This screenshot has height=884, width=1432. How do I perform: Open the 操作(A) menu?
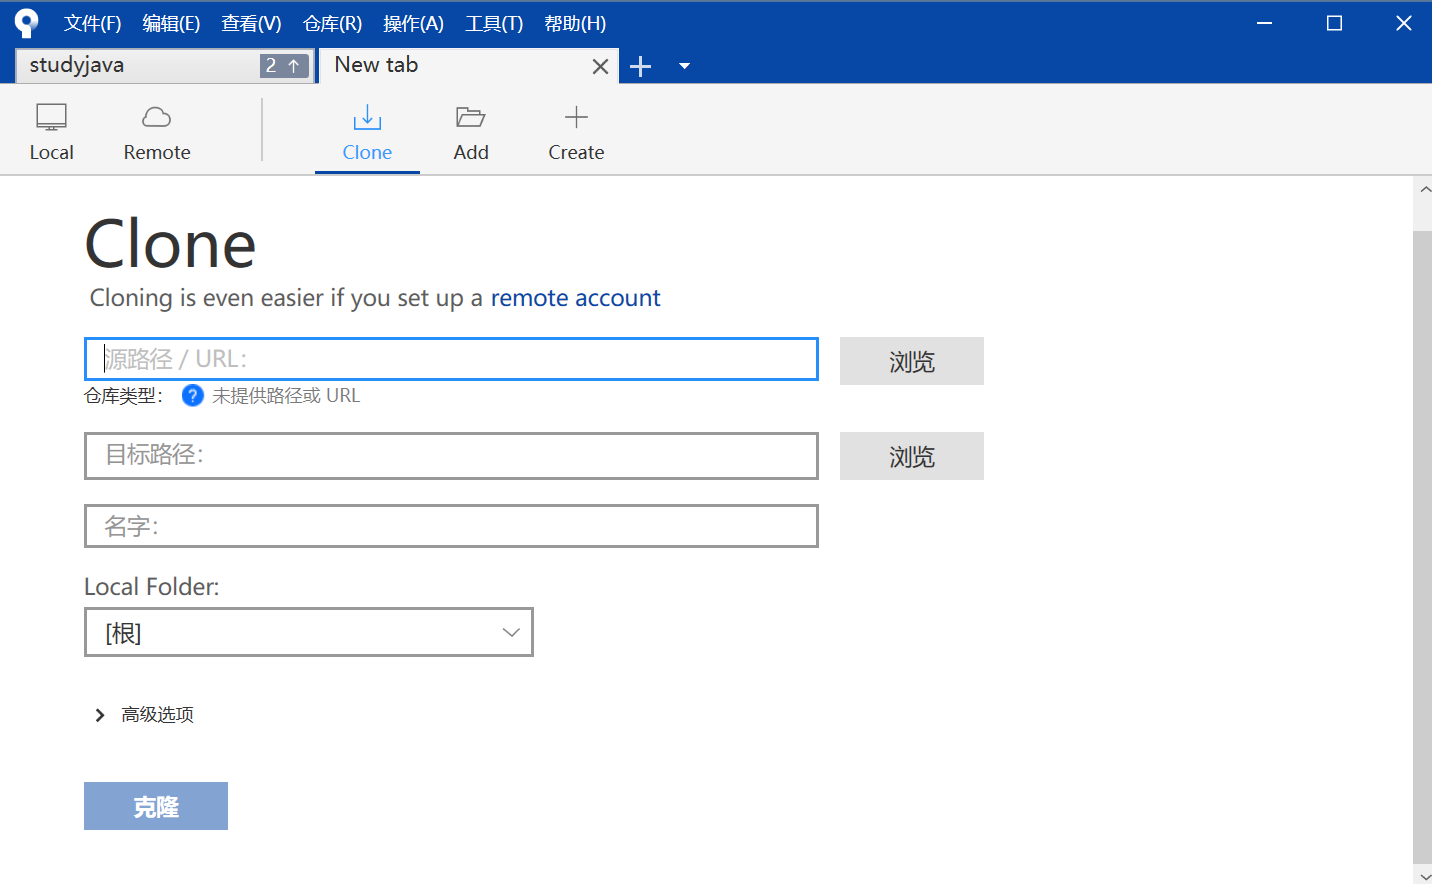click(x=413, y=24)
